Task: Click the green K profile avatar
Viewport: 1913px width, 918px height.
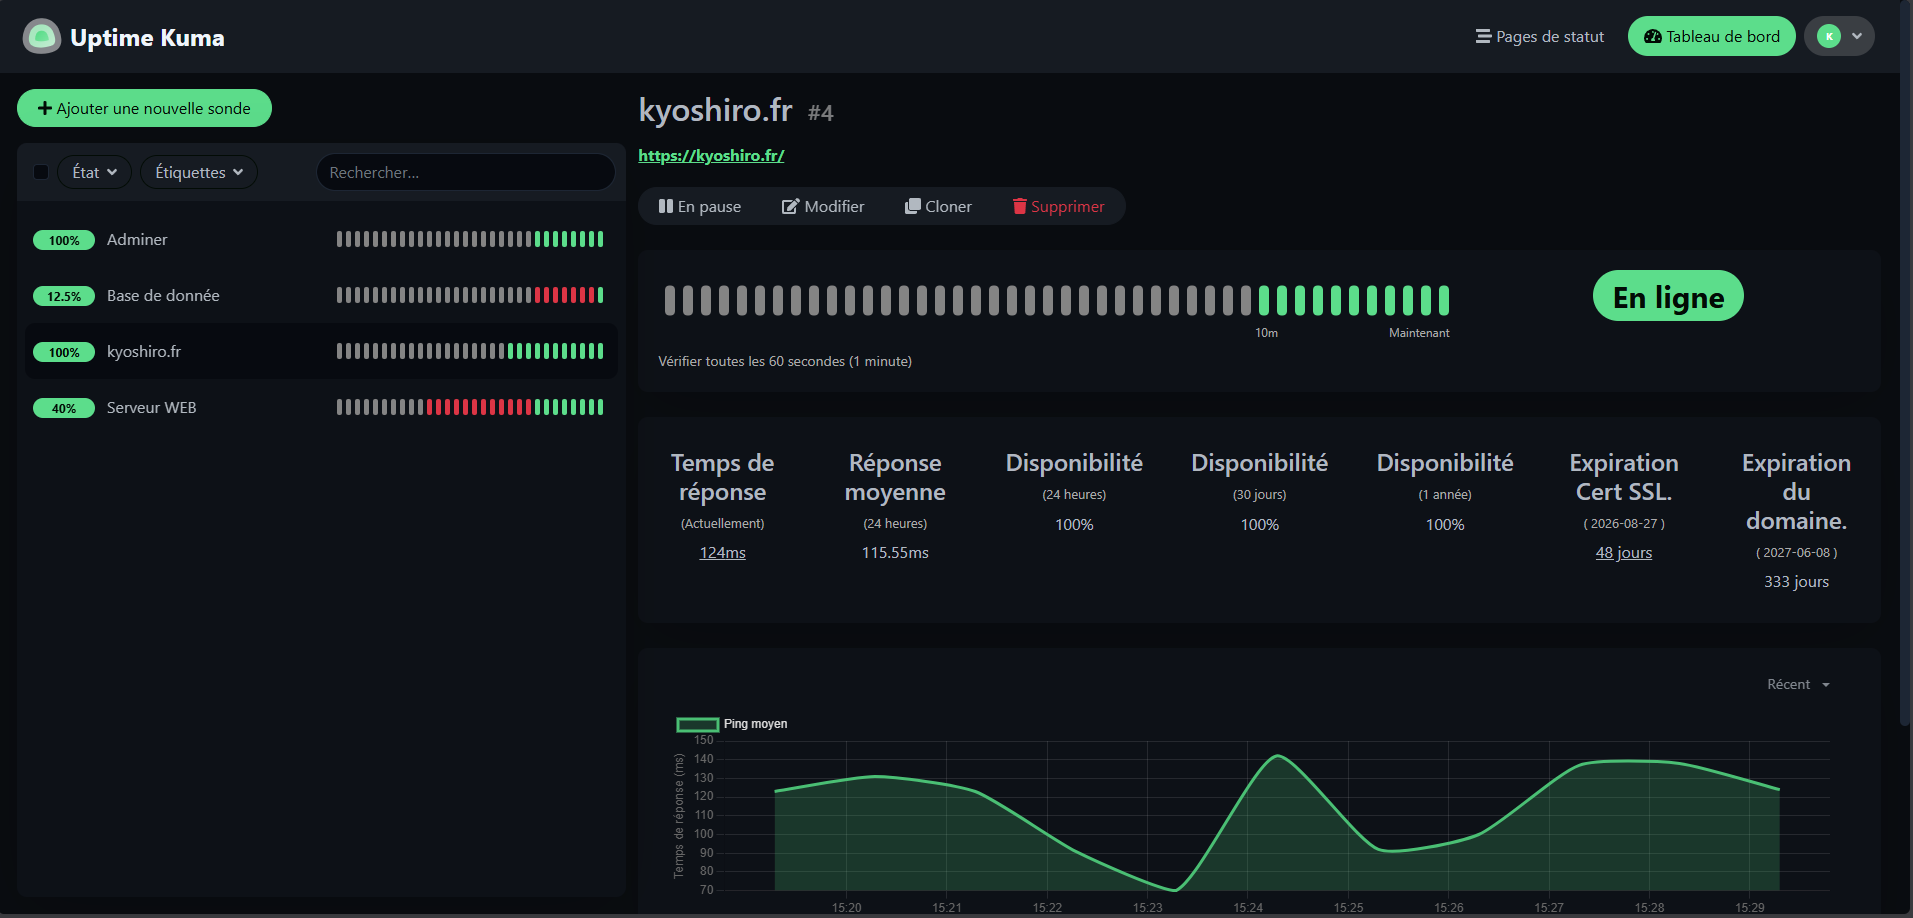Action: [1829, 36]
